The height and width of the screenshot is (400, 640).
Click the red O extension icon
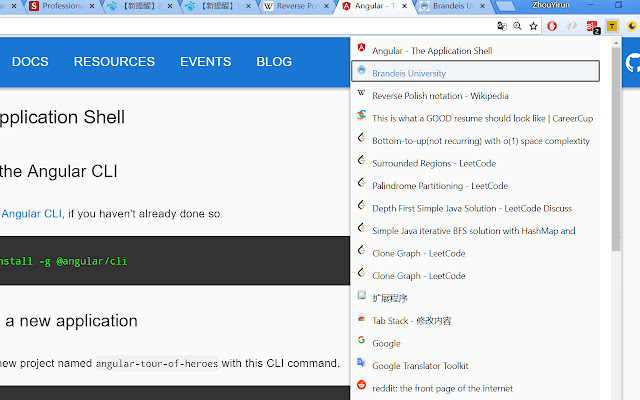[552, 27]
